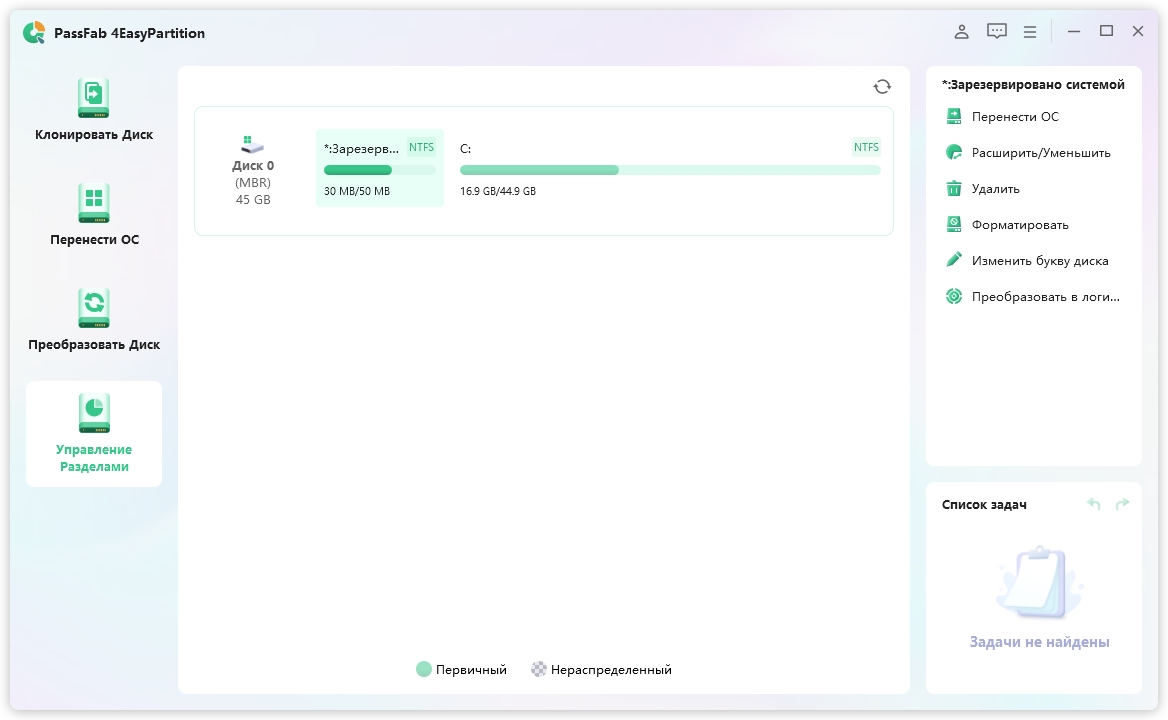The height and width of the screenshot is (720, 1168).
Task: Redo the task with the forward arrow
Action: tap(1122, 505)
